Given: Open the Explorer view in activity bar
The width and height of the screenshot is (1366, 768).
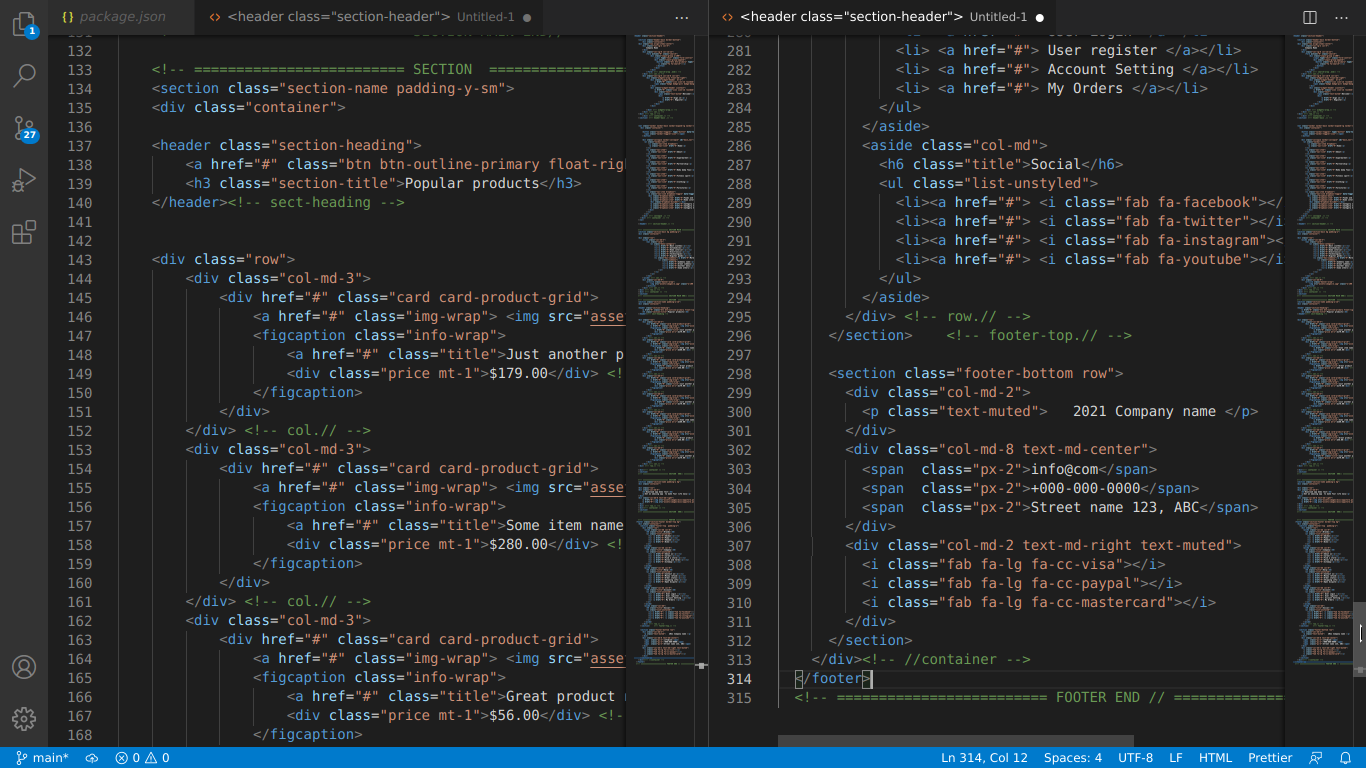Looking at the screenshot, I should [24, 25].
